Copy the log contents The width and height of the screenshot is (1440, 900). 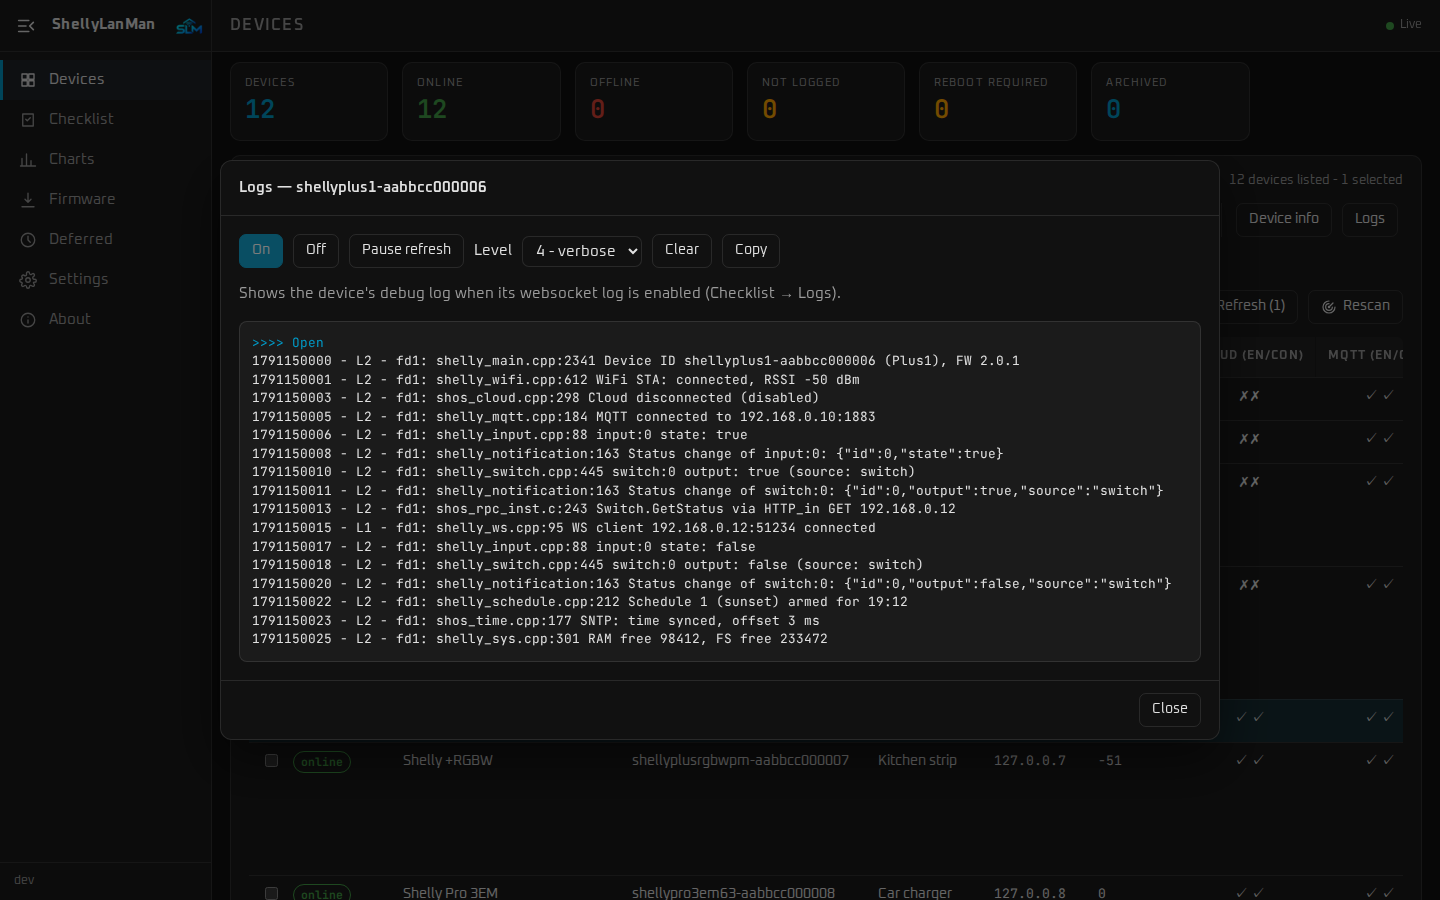point(751,250)
